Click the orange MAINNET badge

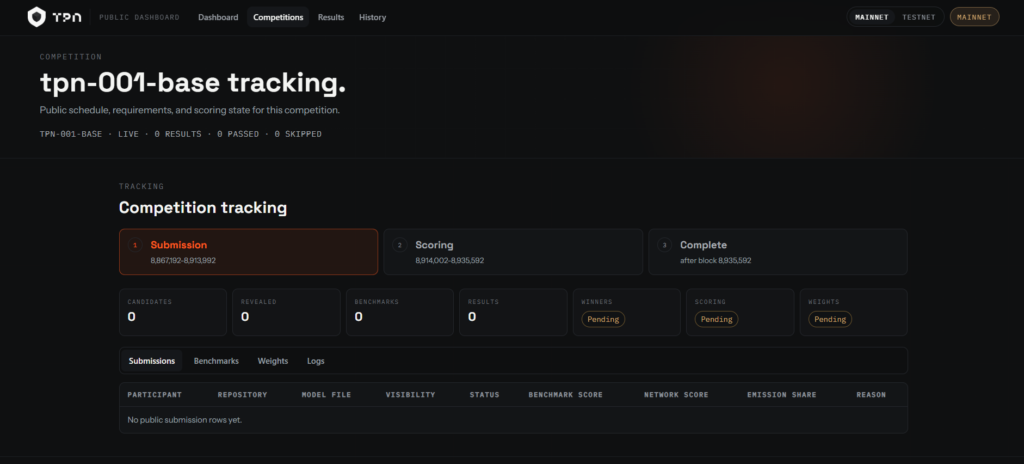point(974,17)
